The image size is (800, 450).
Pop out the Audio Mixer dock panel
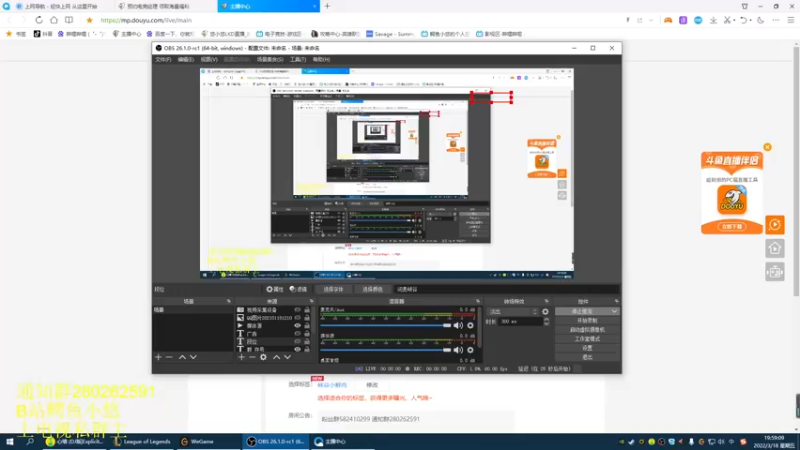coord(478,302)
